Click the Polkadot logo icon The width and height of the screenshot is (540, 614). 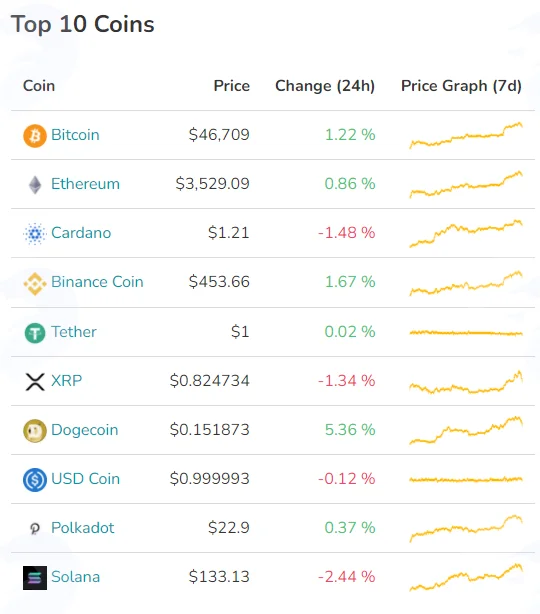(35, 529)
